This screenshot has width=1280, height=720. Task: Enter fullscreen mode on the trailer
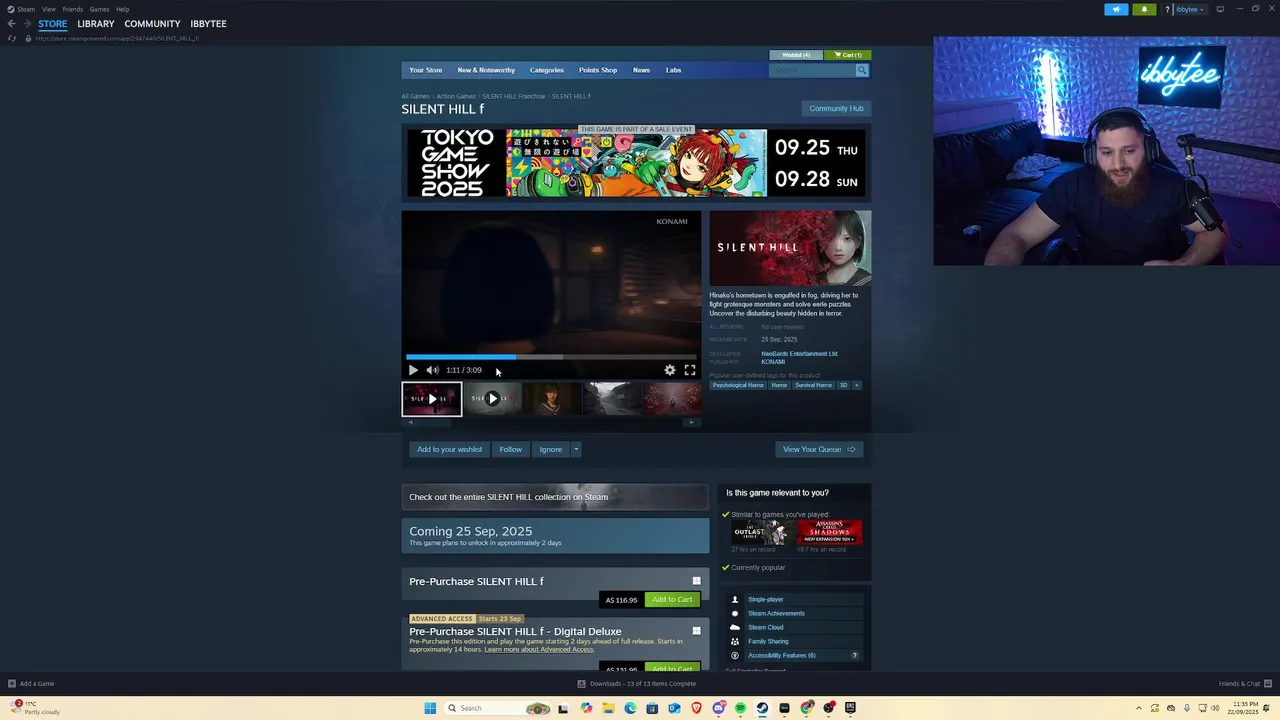(690, 370)
